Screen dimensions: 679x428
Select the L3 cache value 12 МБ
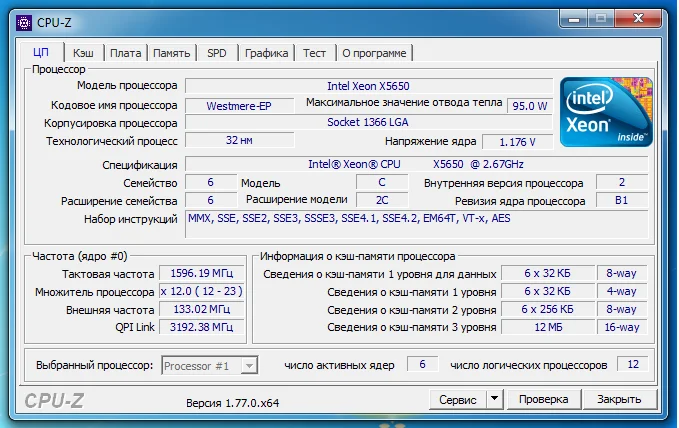(x=547, y=327)
